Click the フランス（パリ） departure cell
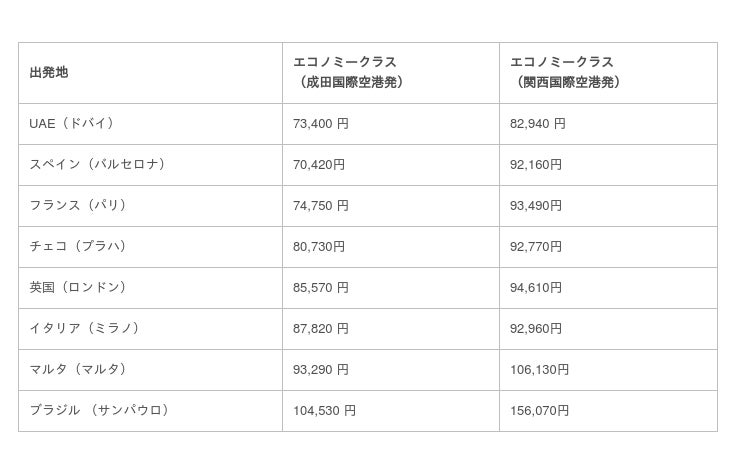 [x=78, y=206]
